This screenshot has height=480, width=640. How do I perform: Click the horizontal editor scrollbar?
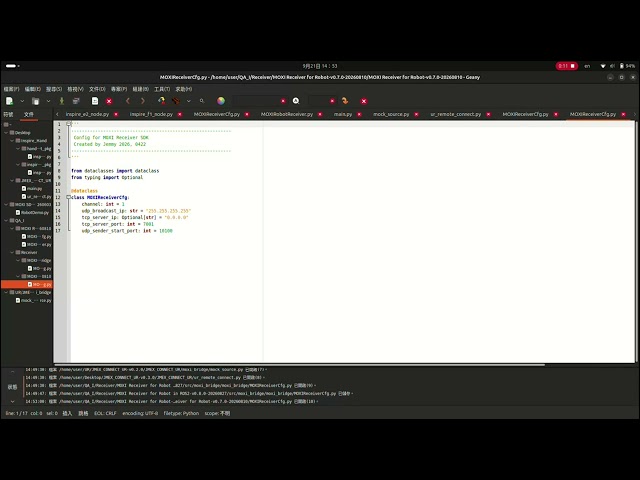click(x=300, y=364)
